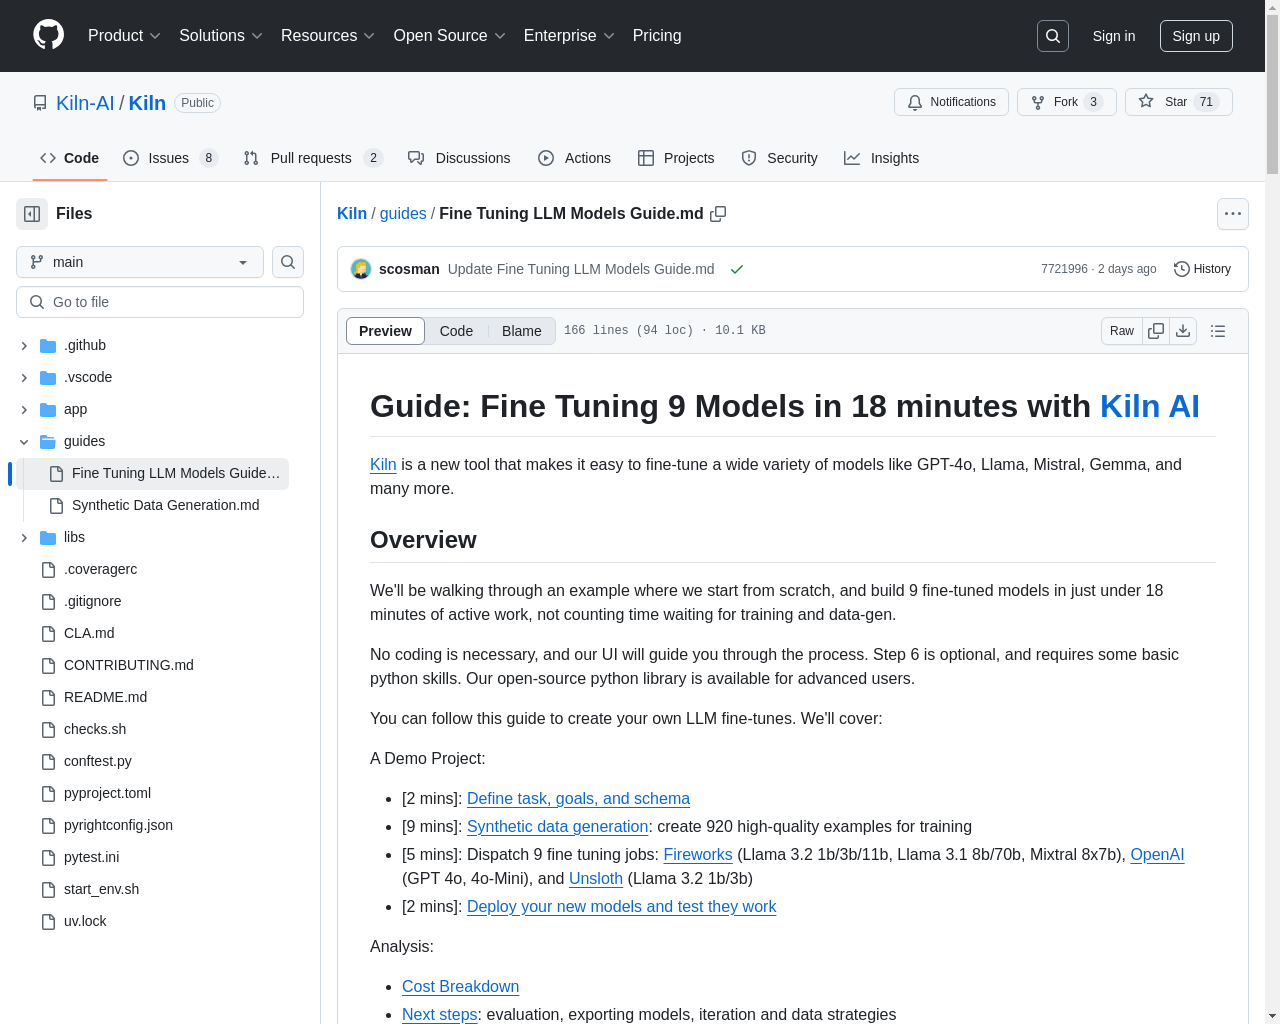Screen dimensions: 1280x1024
Task: Open the Solutions menu dropdown
Action: tap(220, 36)
